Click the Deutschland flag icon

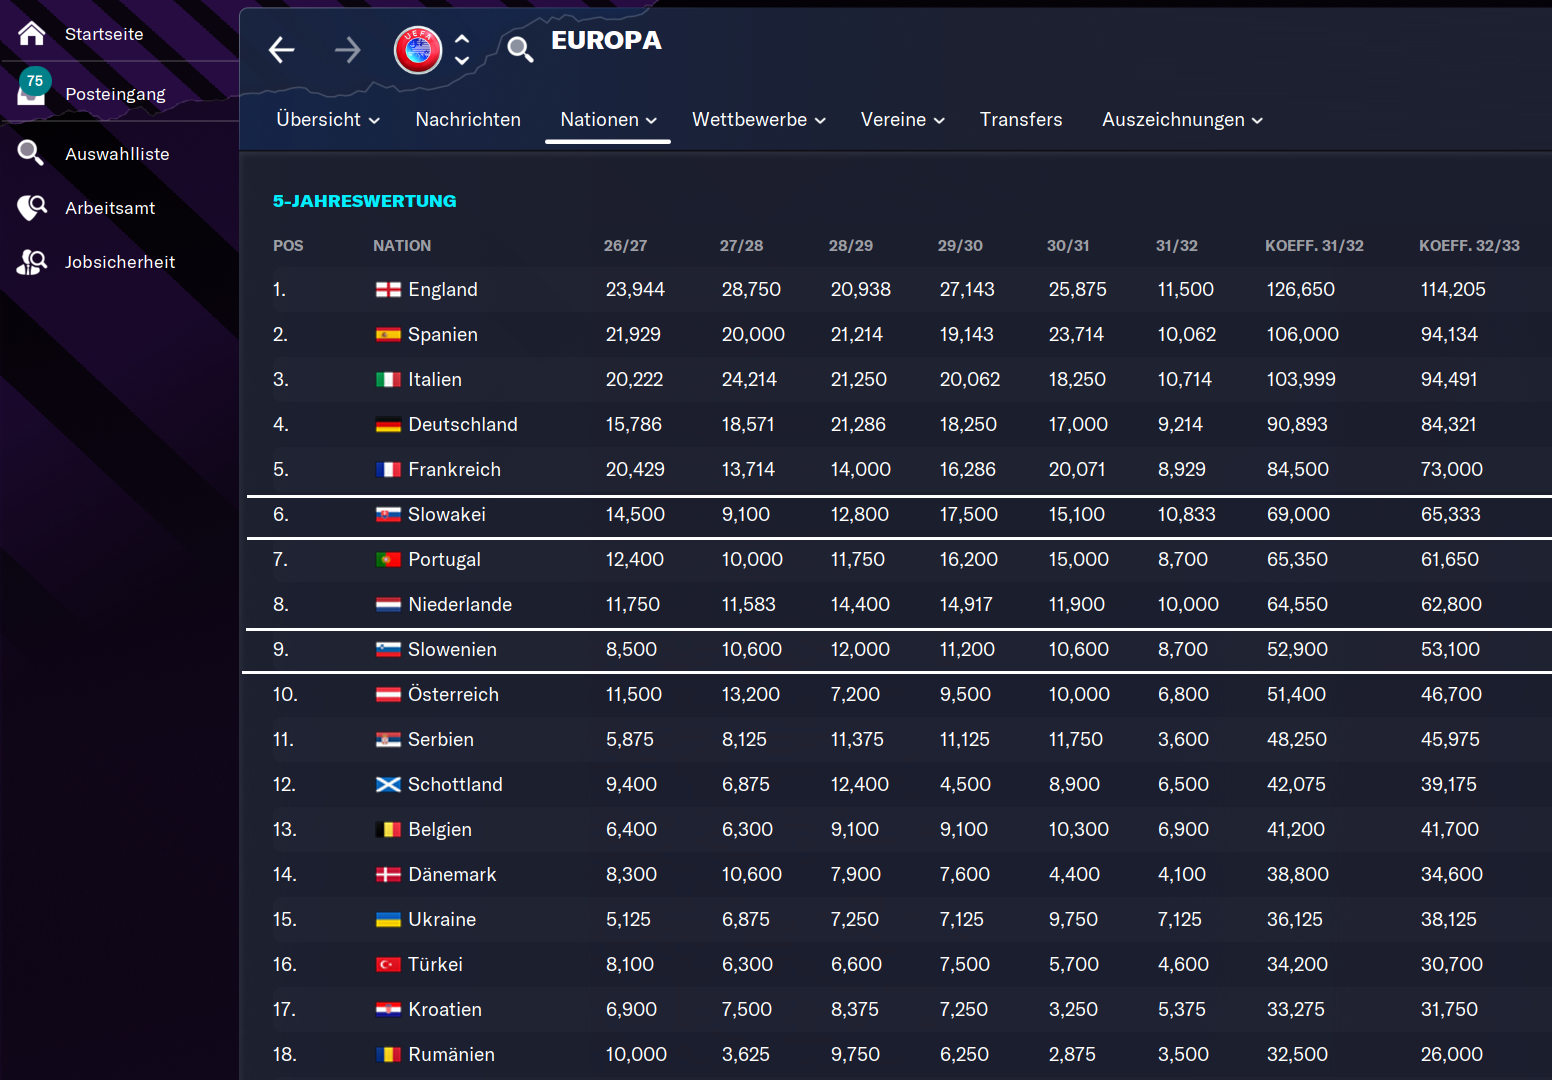point(388,425)
